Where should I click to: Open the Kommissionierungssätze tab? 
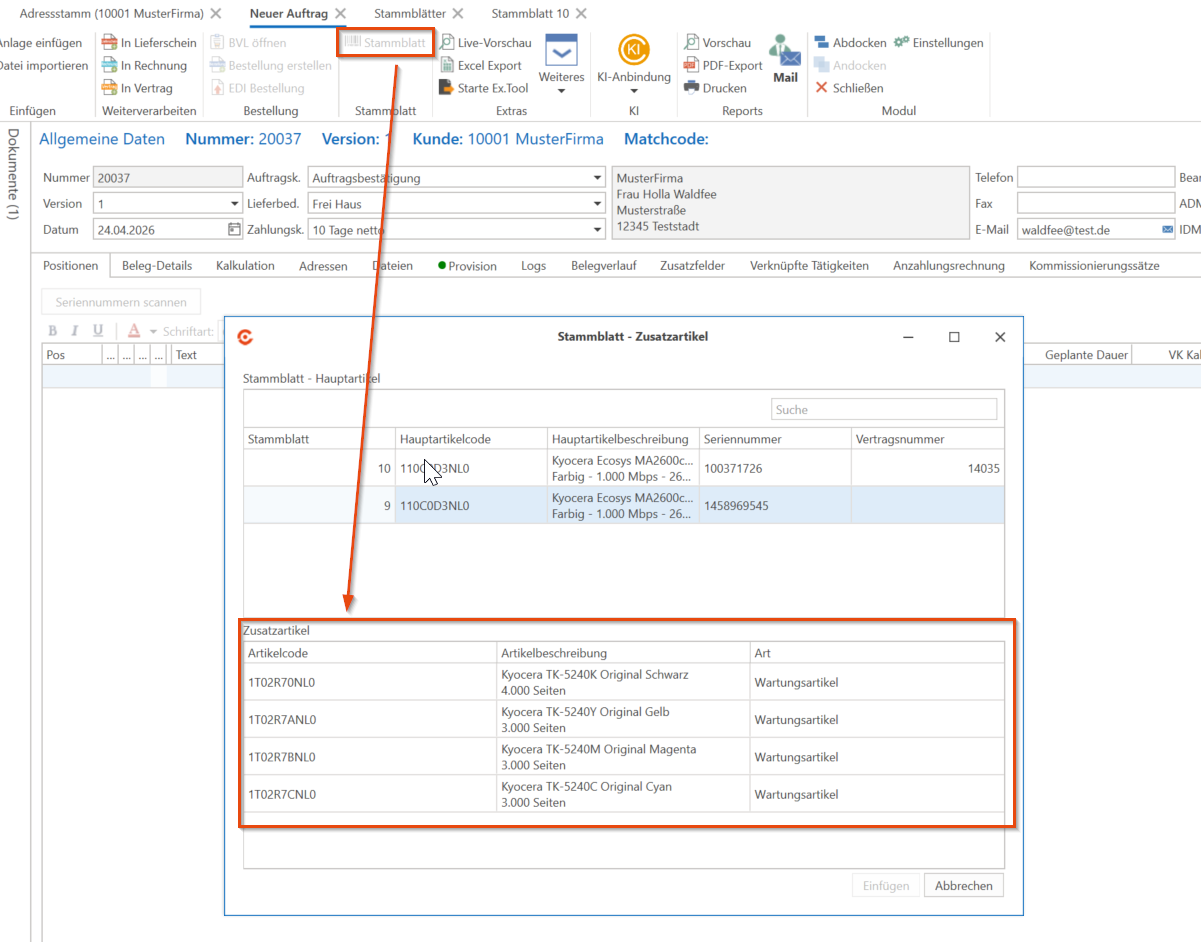pyautogui.click(x=1094, y=266)
